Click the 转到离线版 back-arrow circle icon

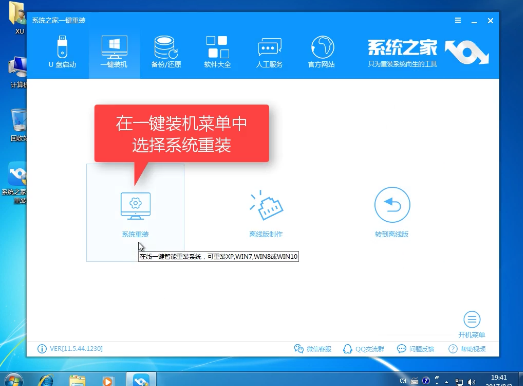click(x=392, y=205)
